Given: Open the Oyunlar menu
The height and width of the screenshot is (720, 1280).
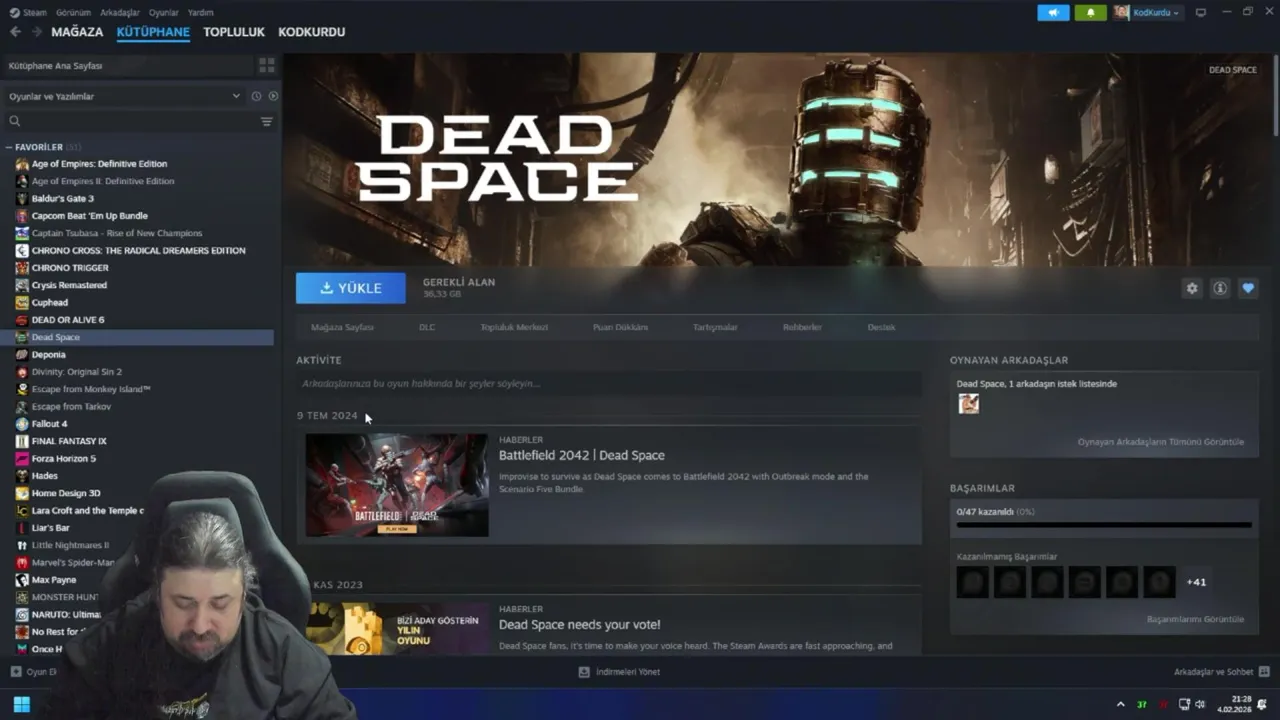Looking at the screenshot, I should pyautogui.click(x=163, y=12).
